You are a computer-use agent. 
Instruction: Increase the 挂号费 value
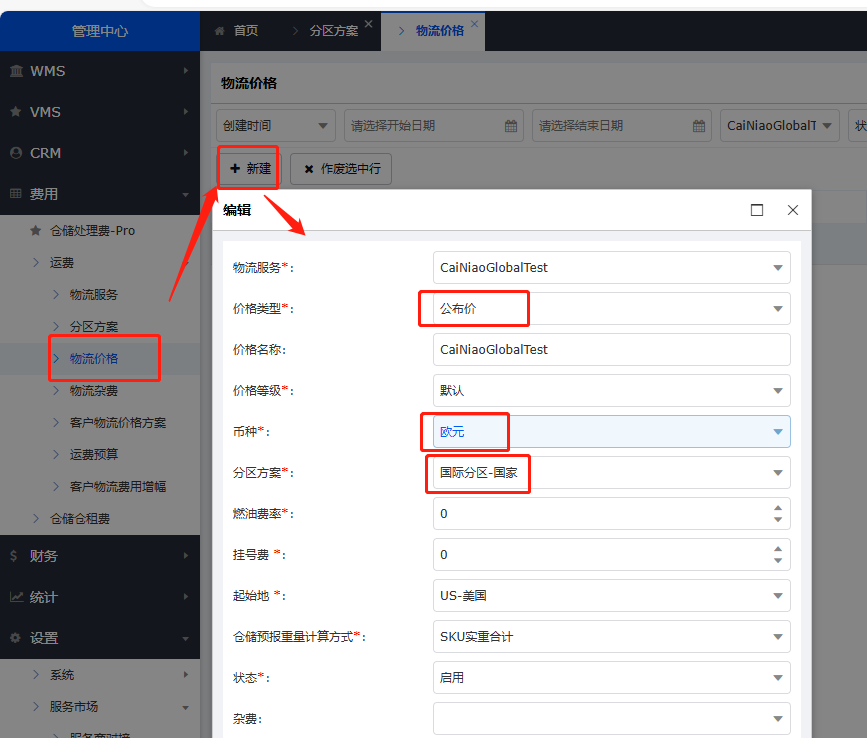[778, 549]
